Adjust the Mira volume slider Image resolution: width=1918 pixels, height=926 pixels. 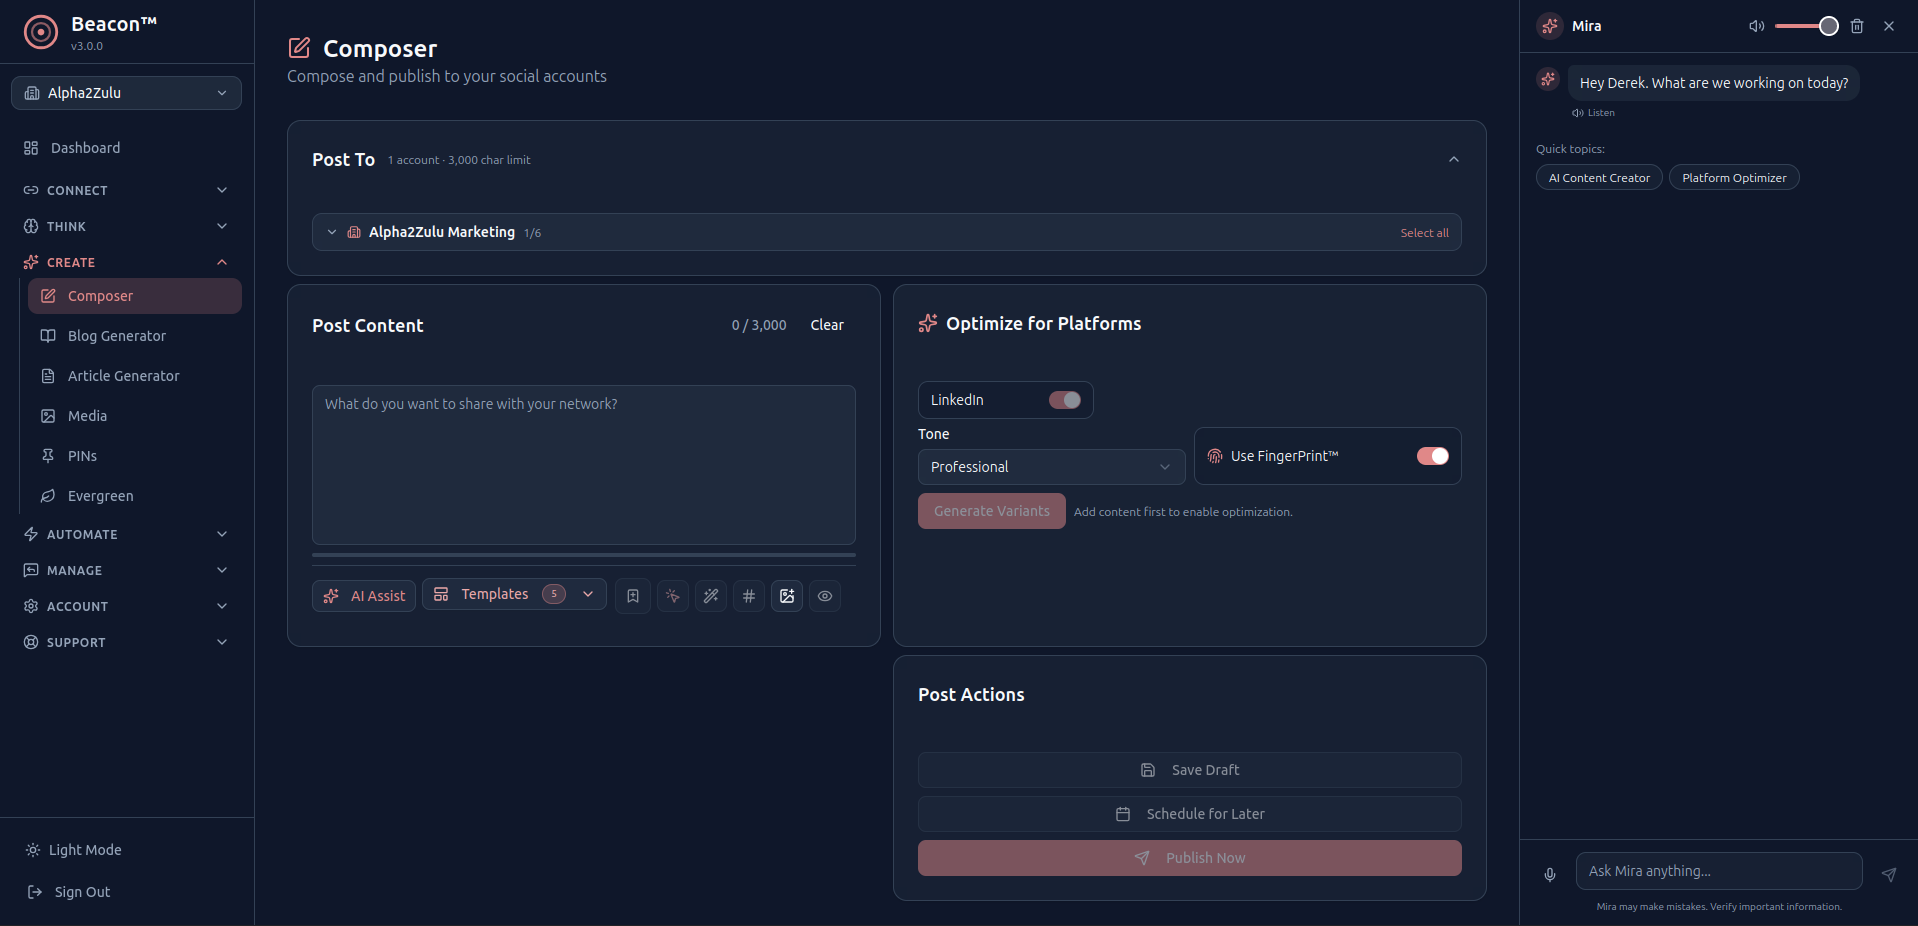pos(1806,26)
